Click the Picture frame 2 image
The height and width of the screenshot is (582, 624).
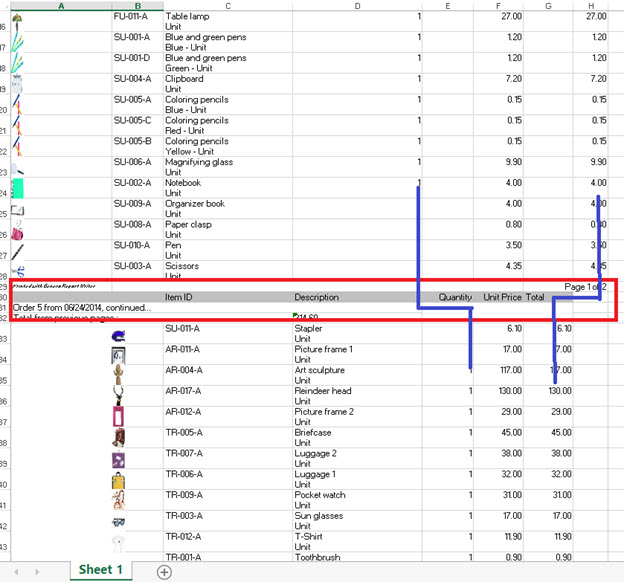(119, 416)
